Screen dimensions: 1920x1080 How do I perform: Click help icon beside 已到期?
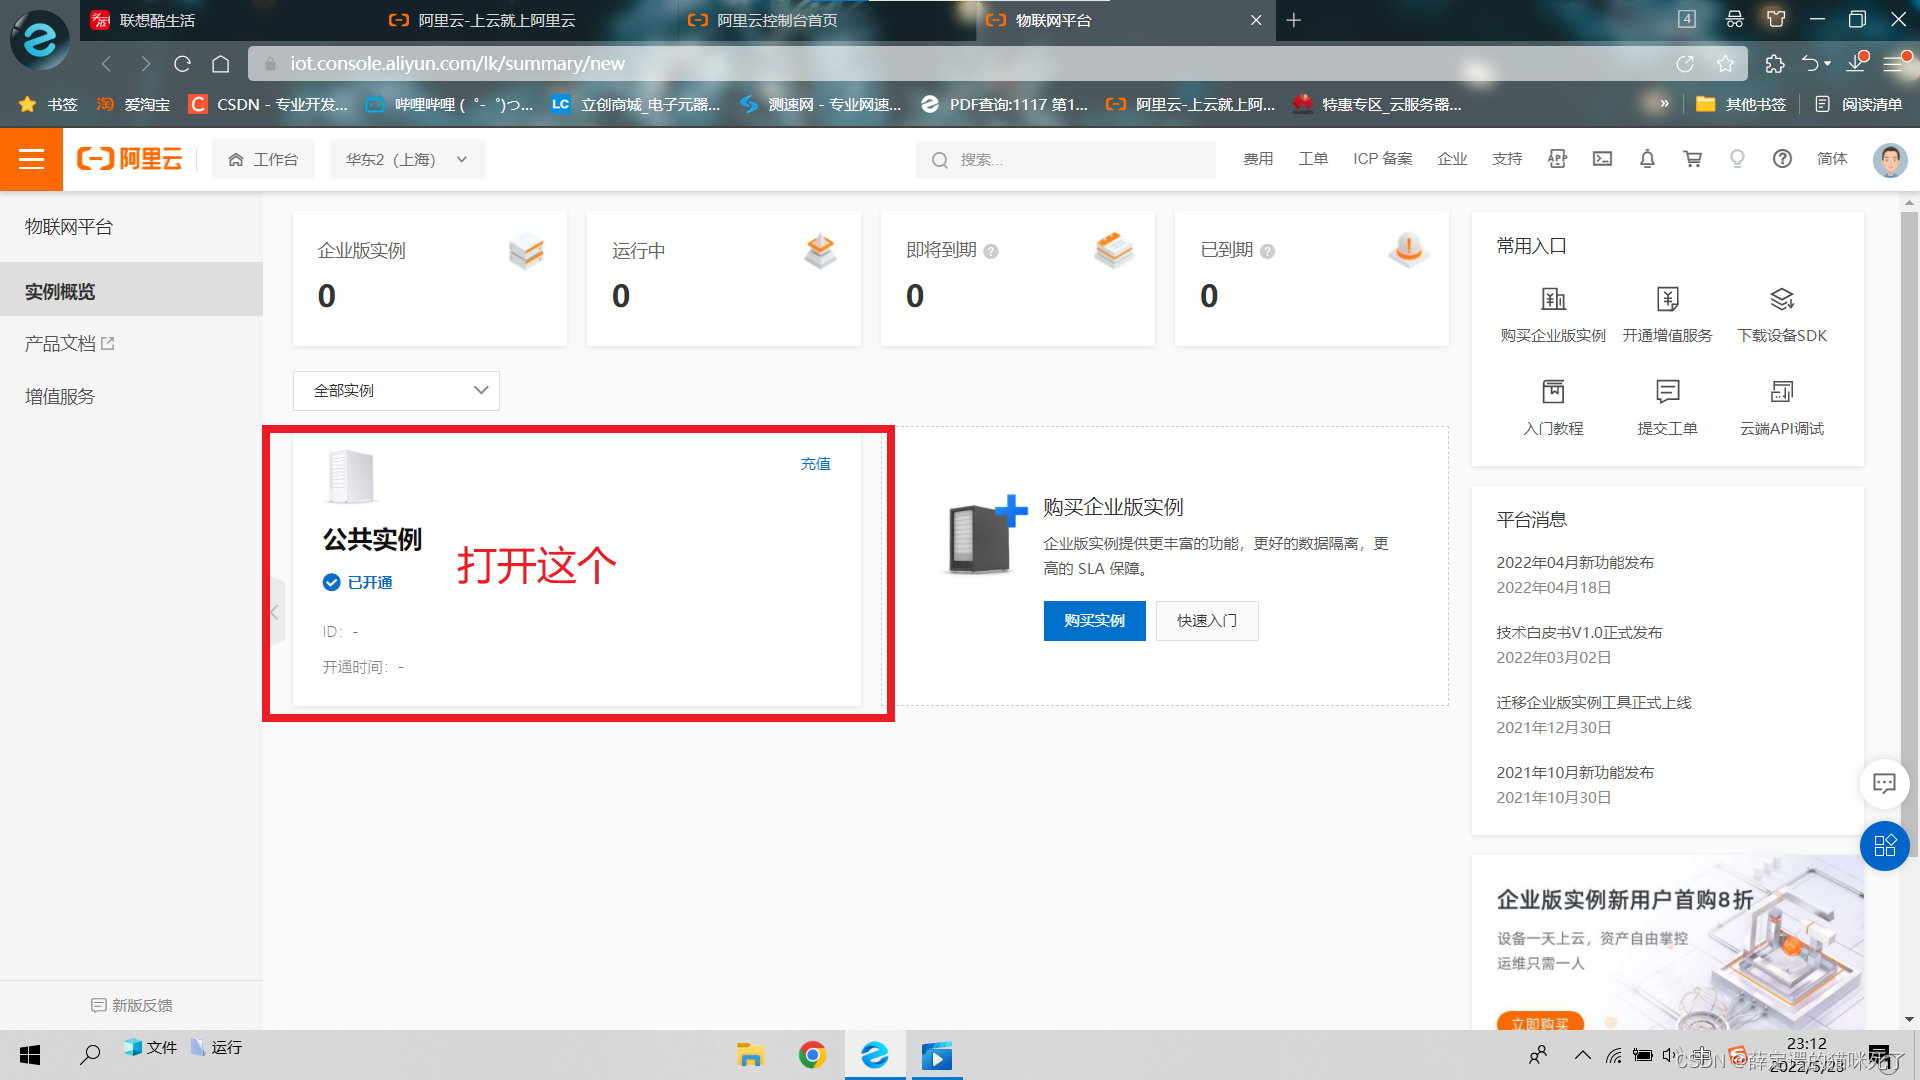pos(1267,251)
